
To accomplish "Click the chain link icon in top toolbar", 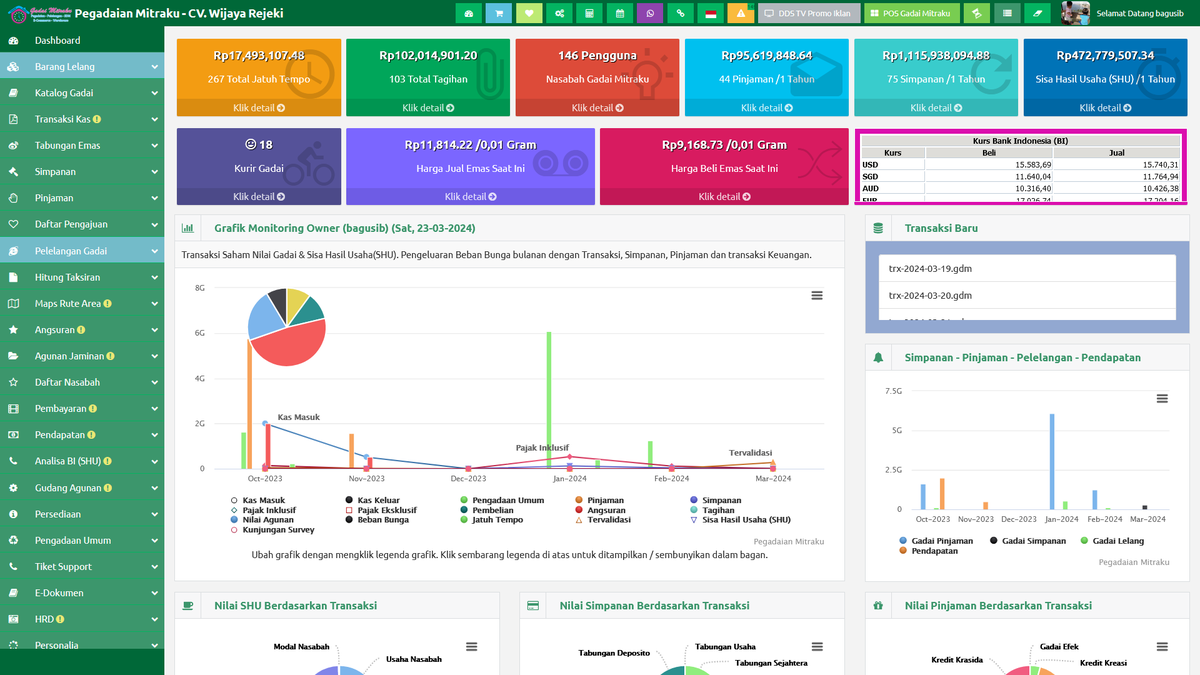I will [681, 13].
